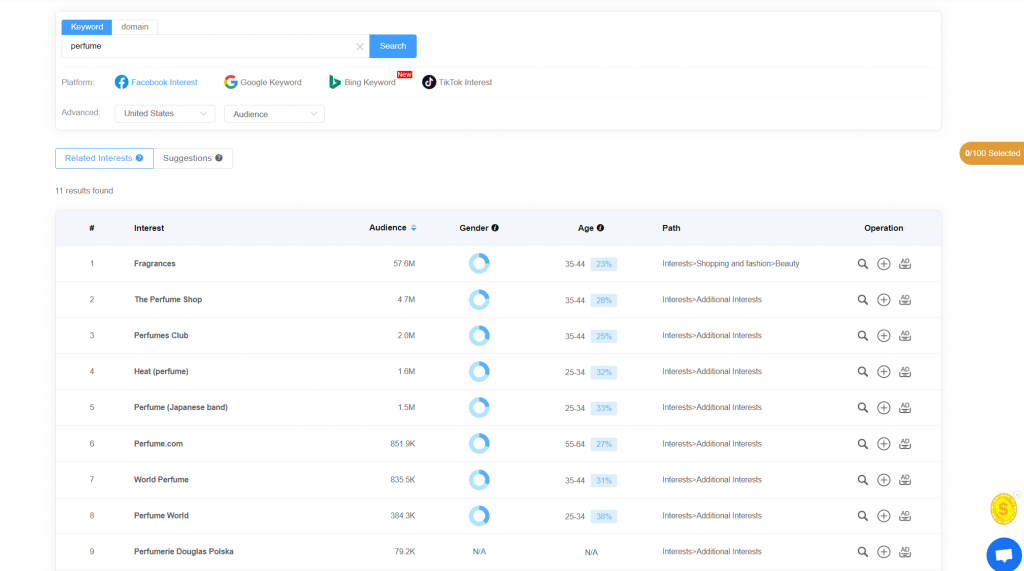This screenshot has height=571, width=1024.
Task: Click gender donut chart for Fragrances
Action: [479, 264]
